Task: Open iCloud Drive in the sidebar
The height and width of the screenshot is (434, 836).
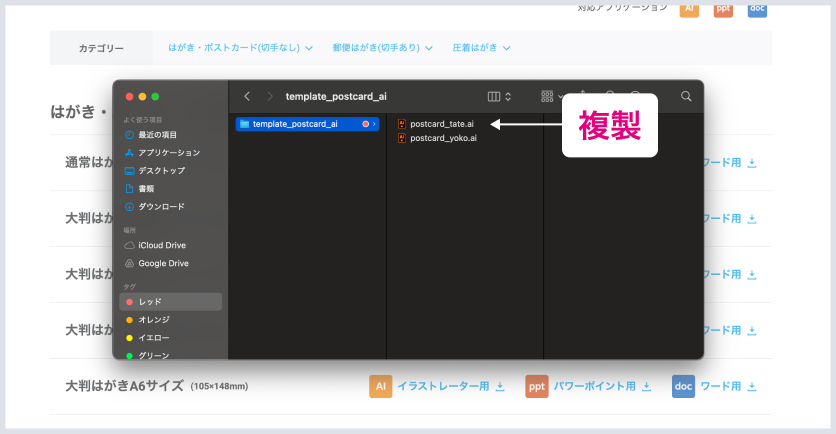Action: click(x=155, y=245)
